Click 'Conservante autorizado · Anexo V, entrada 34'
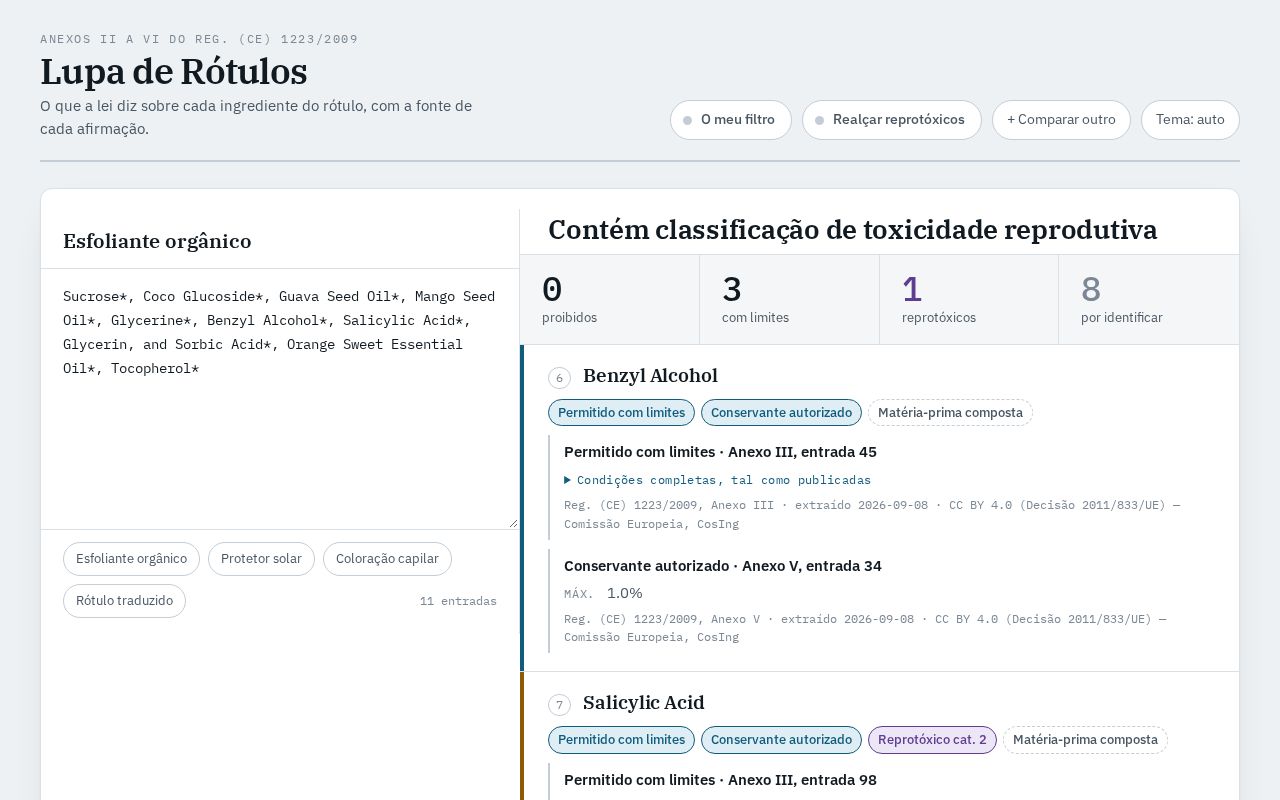This screenshot has height=800, width=1280. pyautogui.click(x=723, y=566)
